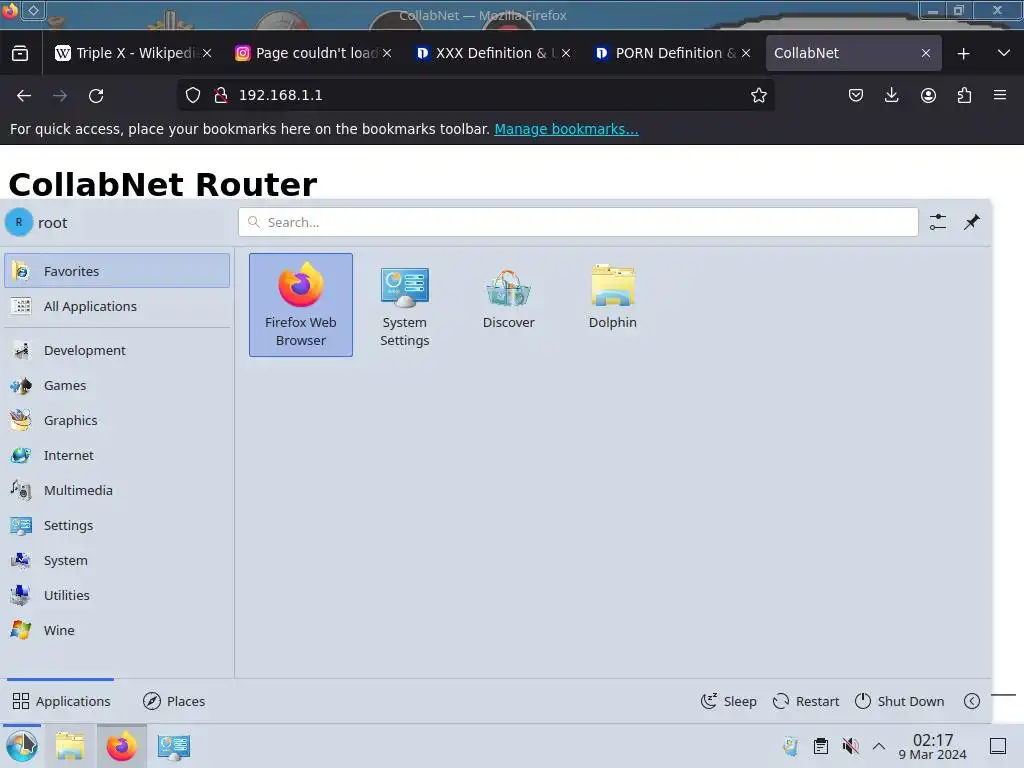Open the Wine category

[x=117, y=630]
